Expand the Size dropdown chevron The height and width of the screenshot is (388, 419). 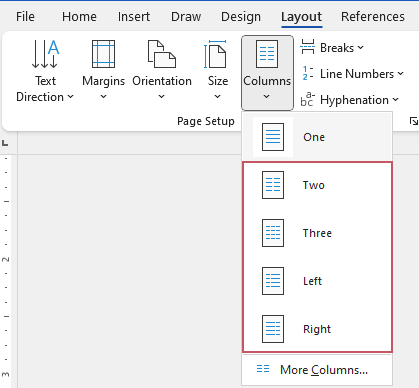coord(218,97)
